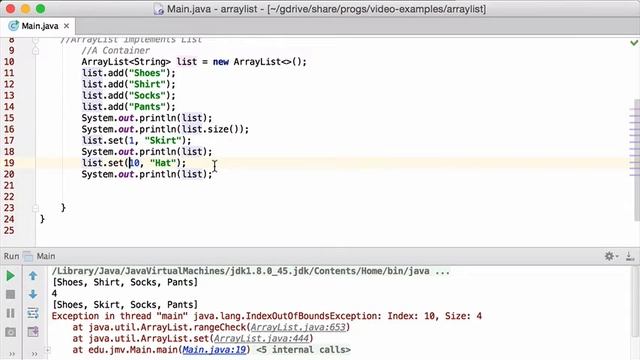Collapse the comment block at line 8

pyautogui.click(x=36, y=40)
